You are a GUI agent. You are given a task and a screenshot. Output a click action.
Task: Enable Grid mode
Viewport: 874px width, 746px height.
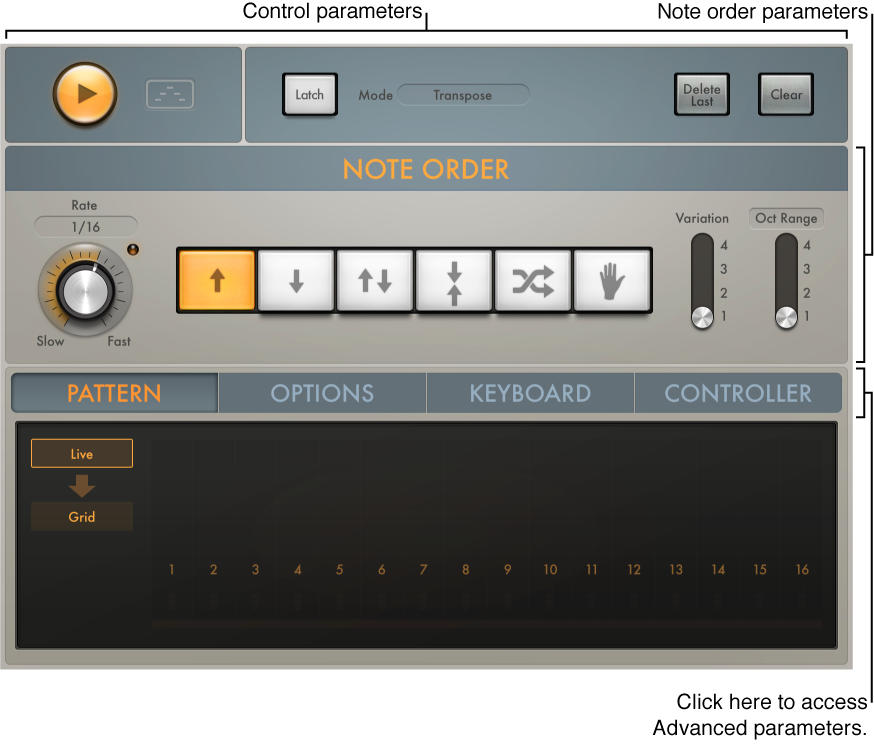pos(81,517)
